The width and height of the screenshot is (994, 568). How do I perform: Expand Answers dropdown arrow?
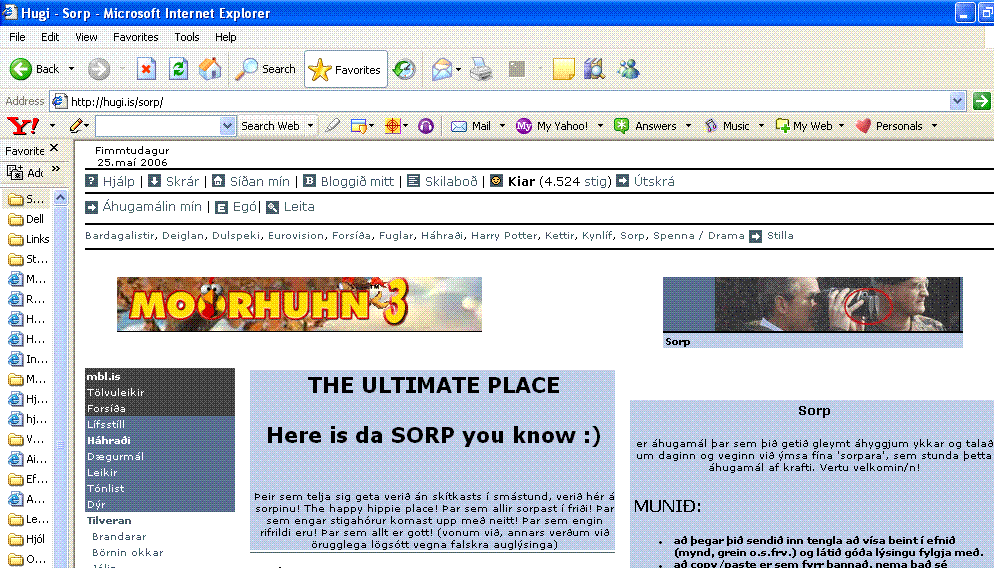(688, 126)
